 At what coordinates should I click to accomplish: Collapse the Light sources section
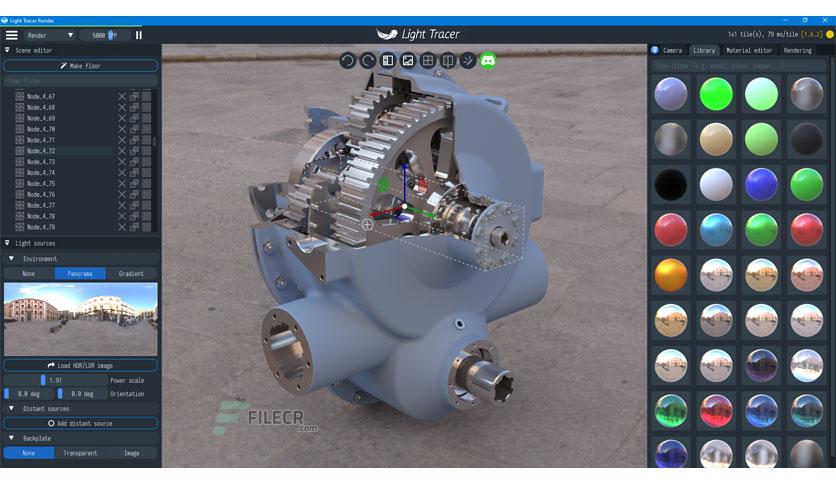click(7, 243)
